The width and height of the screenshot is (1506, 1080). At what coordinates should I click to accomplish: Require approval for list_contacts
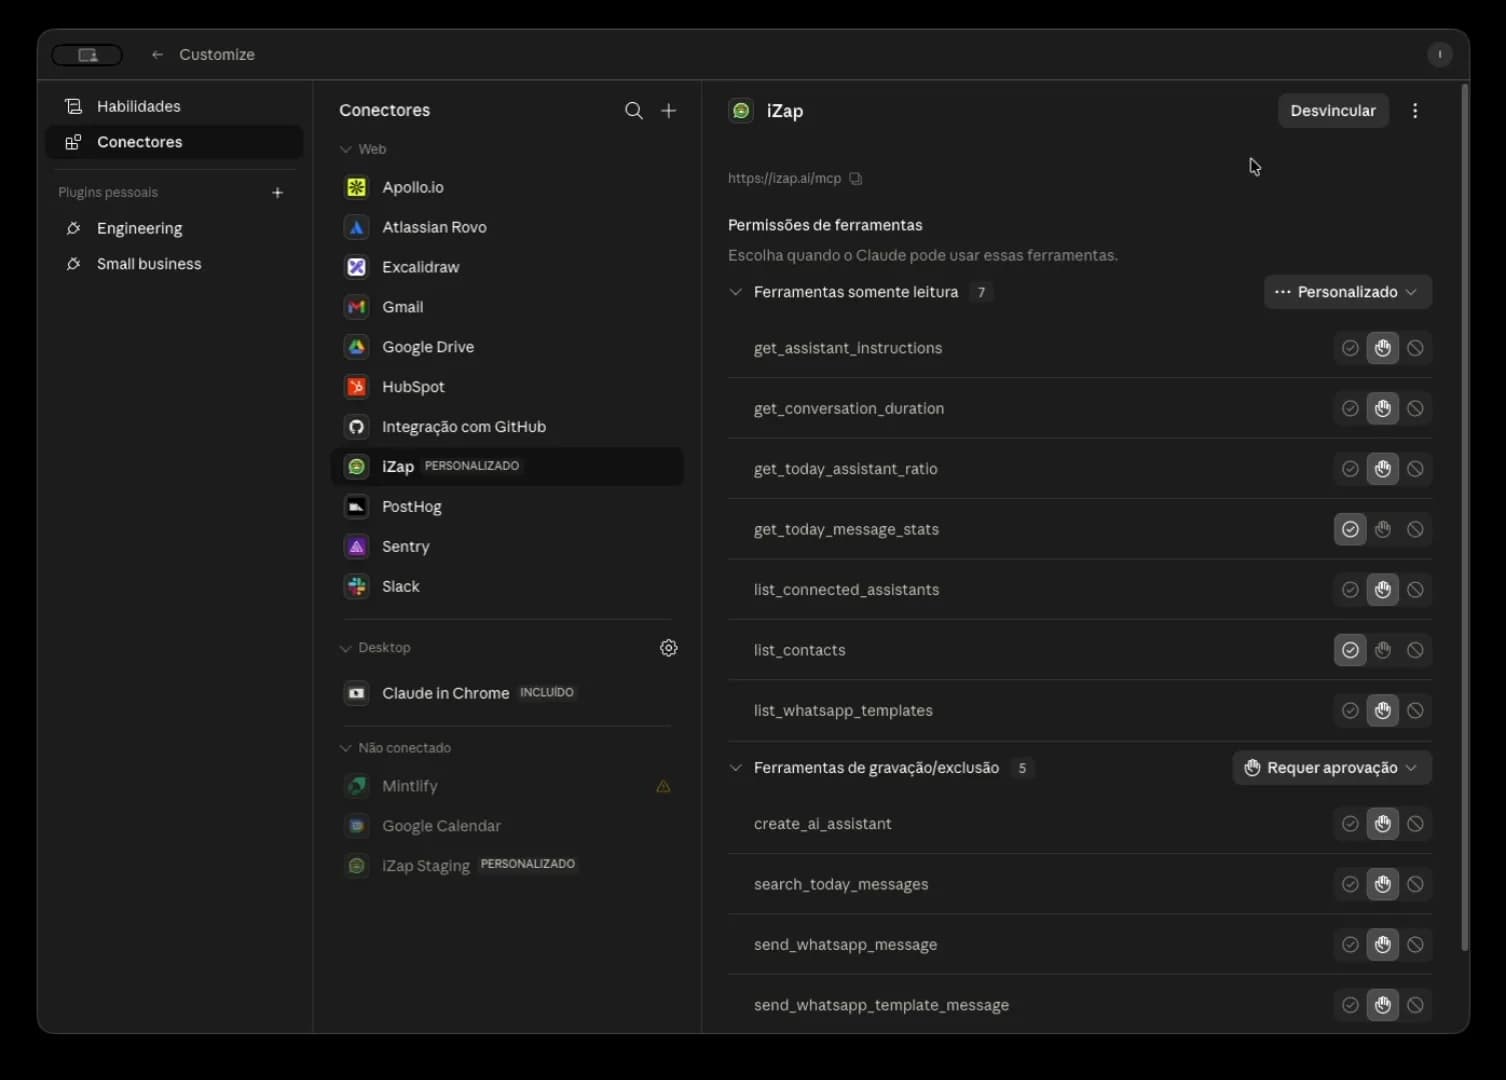tap(1383, 650)
